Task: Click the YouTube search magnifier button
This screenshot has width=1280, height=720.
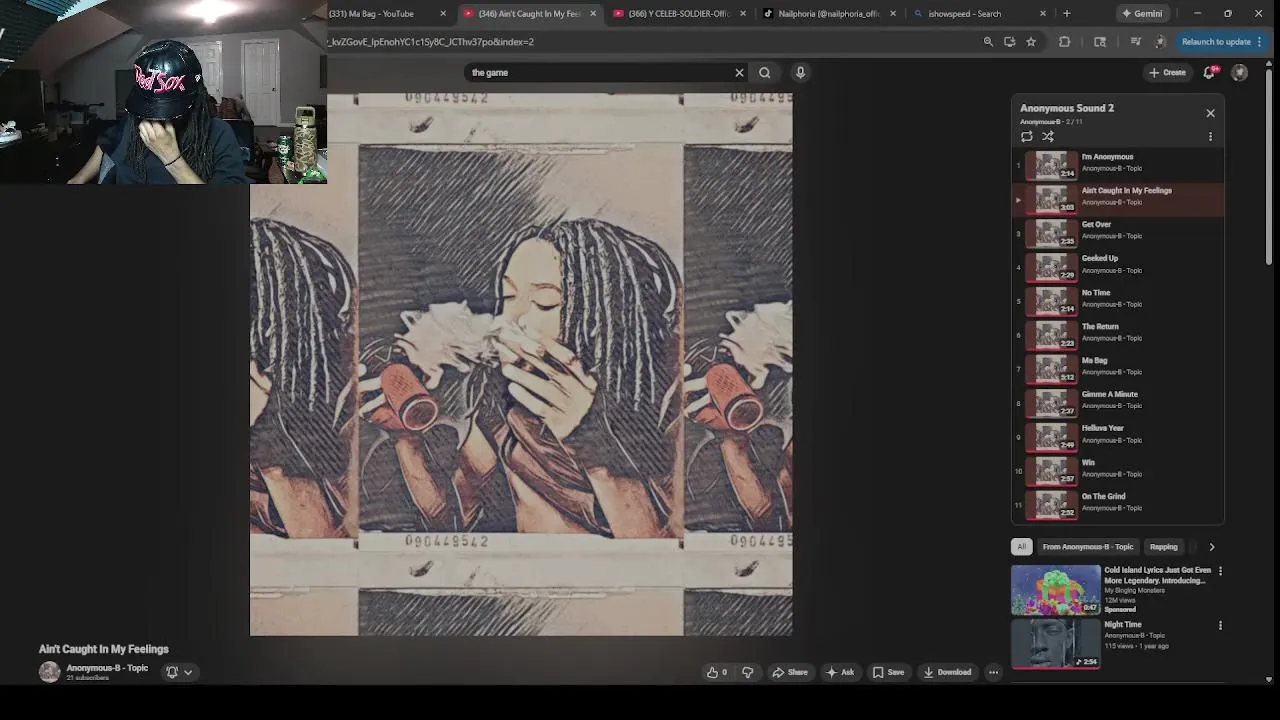Action: (x=765, y=72)
